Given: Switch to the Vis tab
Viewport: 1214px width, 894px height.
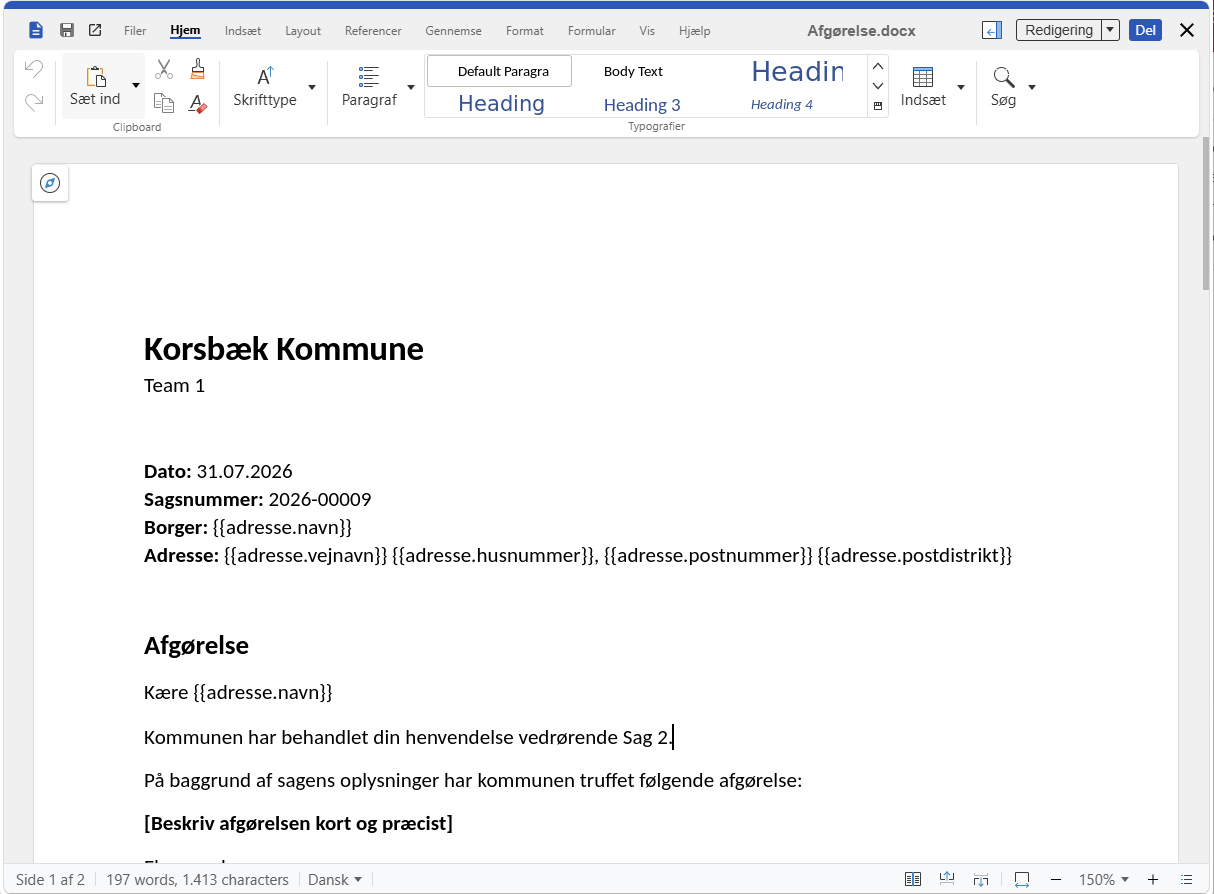Looking at the screenshot, I should pyautogui.click(x=647, y=31).
